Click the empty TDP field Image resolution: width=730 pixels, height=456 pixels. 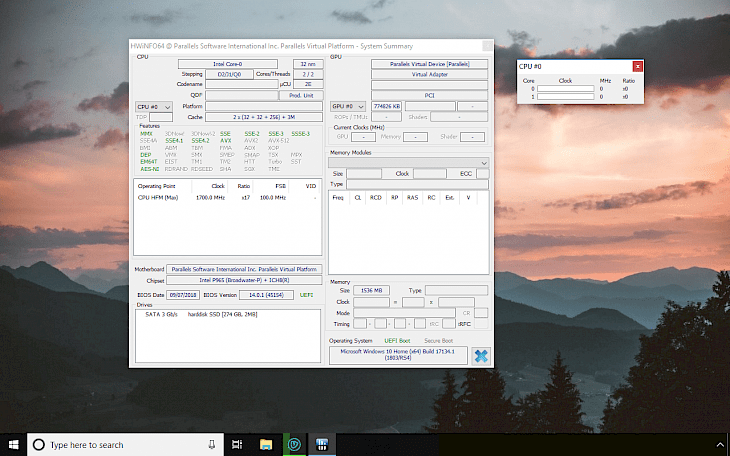(x=161, y=117)
